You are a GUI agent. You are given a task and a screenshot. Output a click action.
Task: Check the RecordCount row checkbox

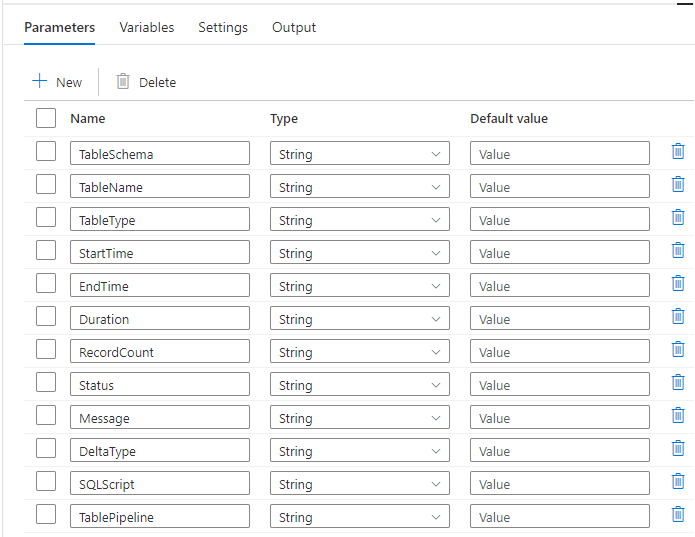(x=46, y=350)
